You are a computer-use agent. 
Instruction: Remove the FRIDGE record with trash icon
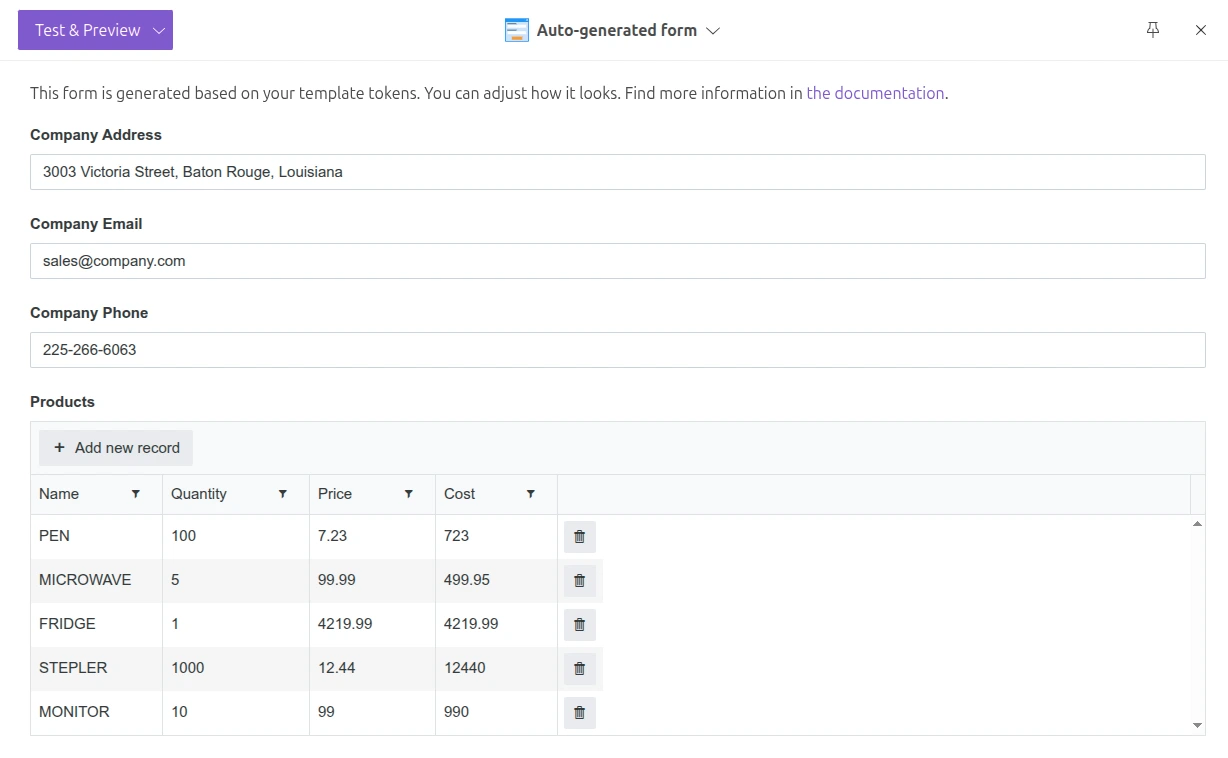coord(579,625)
